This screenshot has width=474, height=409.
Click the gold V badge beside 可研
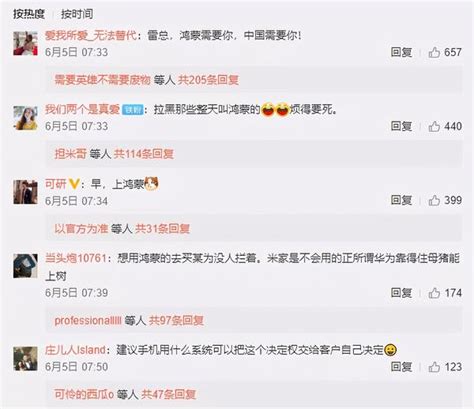pyautogui.click(x=74, y=183)
